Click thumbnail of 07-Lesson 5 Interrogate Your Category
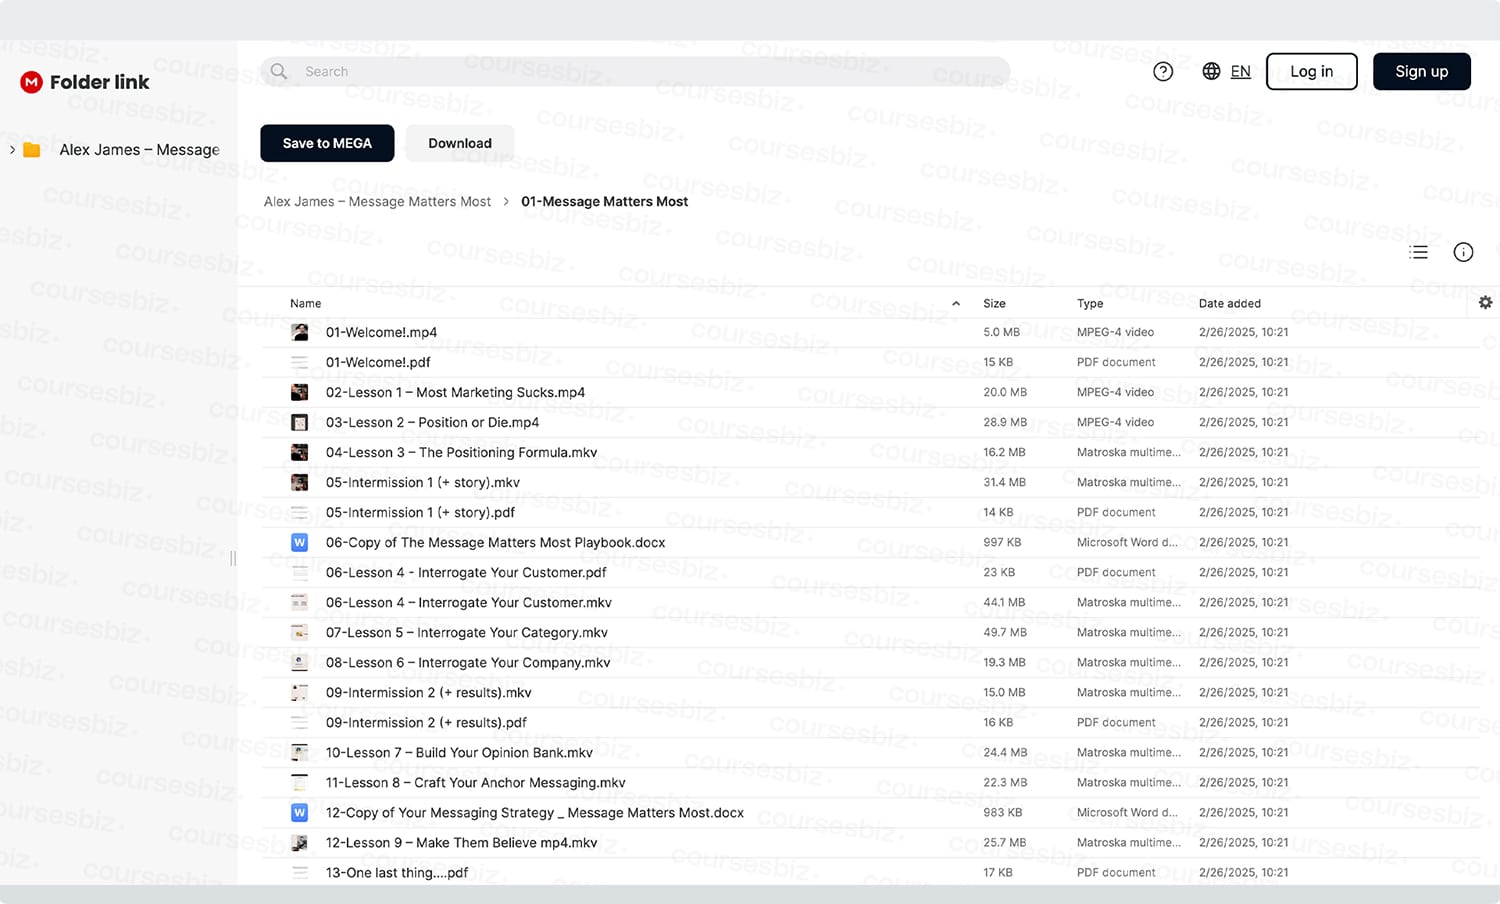This screenshot has height=904, width=1500. tap(299, 632)
